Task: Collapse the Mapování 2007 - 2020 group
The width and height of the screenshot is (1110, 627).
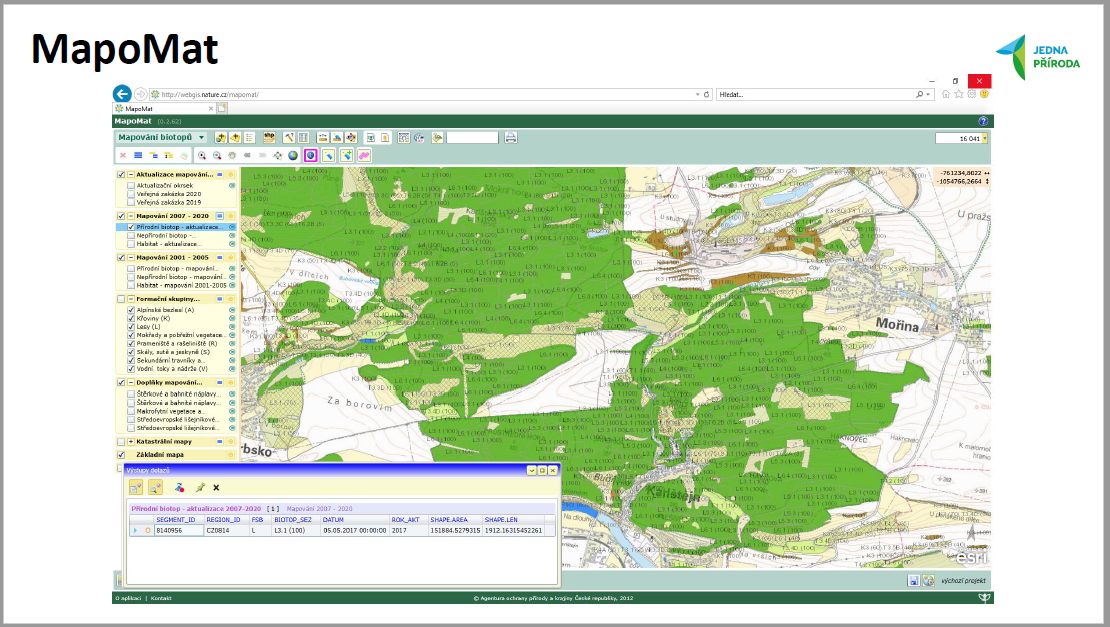Action: [x=131, y=216]
